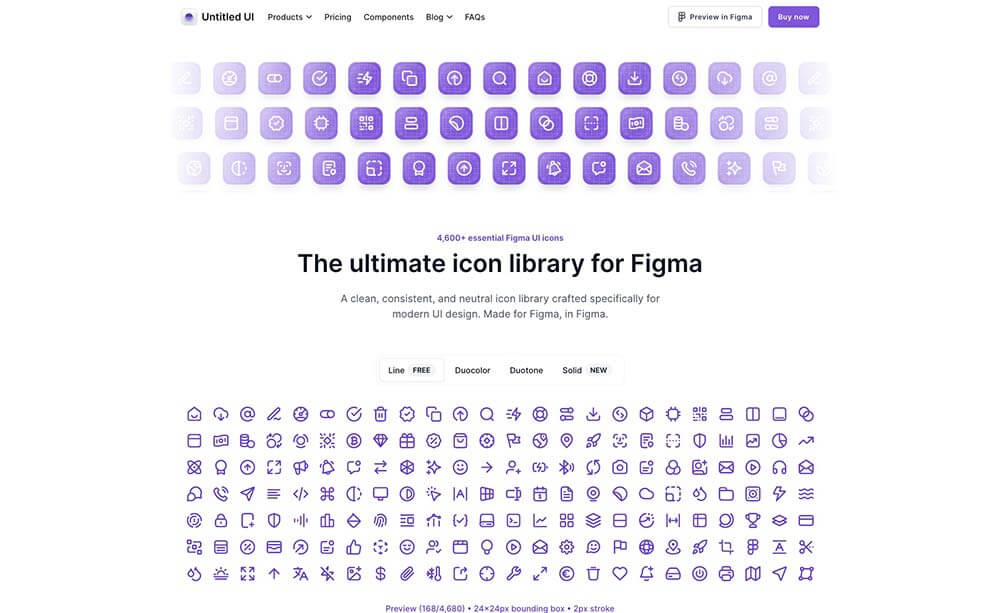Click the trash can icon in the grid
1000x613 pixels.
coord(381,413)
